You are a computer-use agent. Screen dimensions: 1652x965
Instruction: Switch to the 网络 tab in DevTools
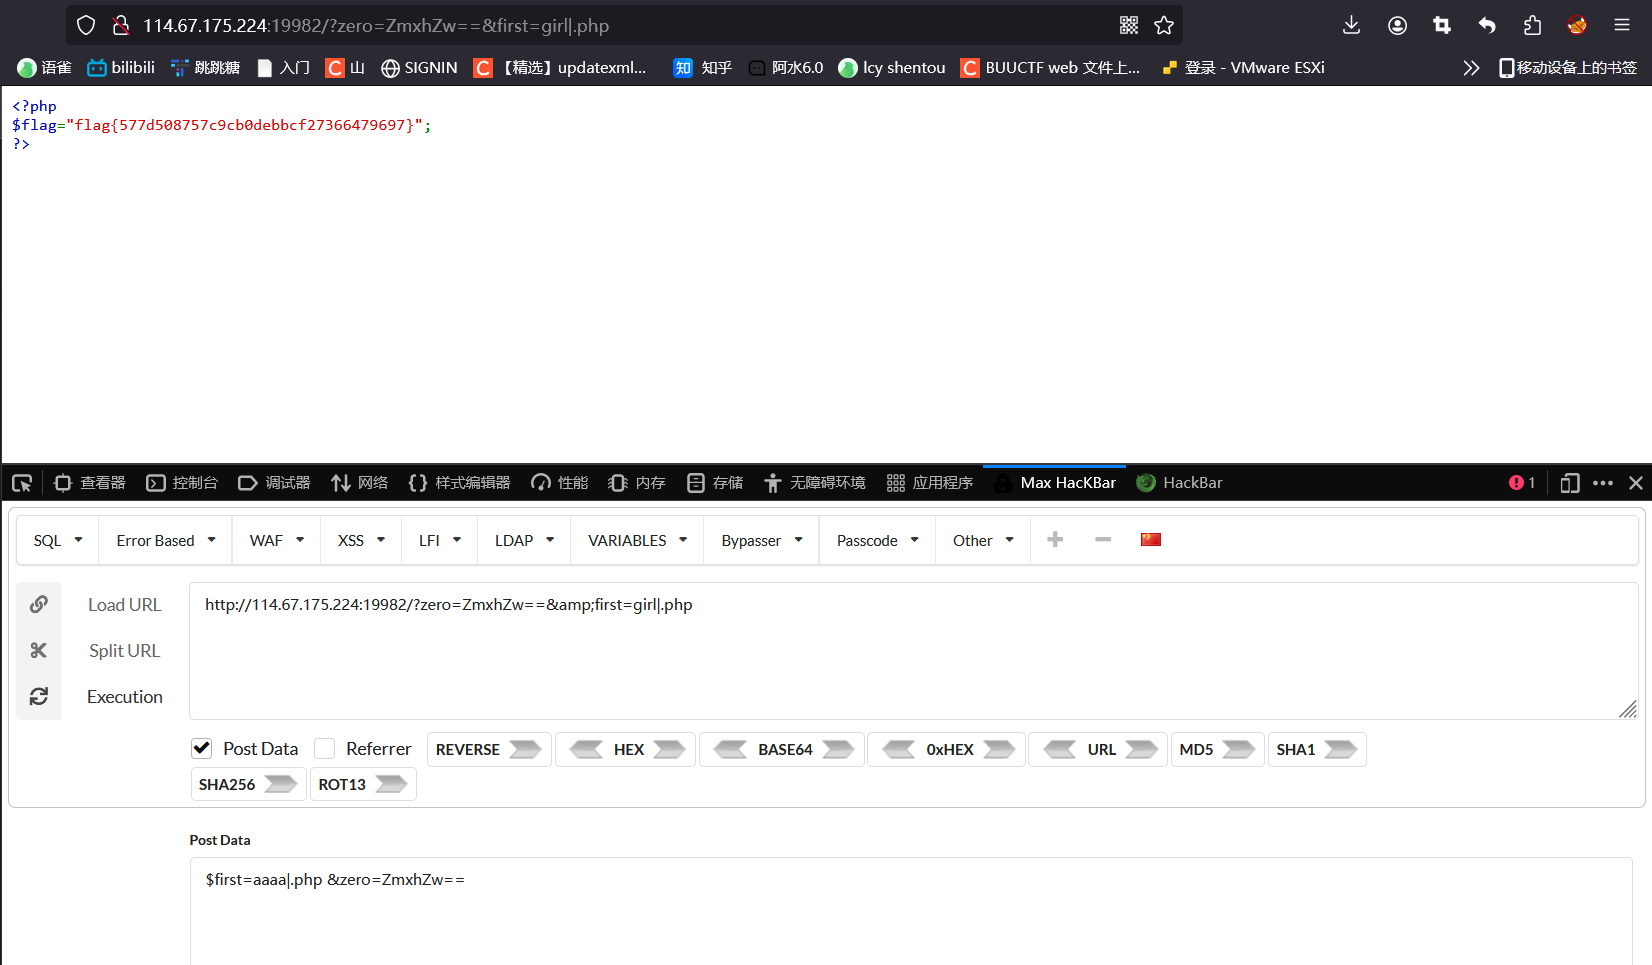pos(359,483)
